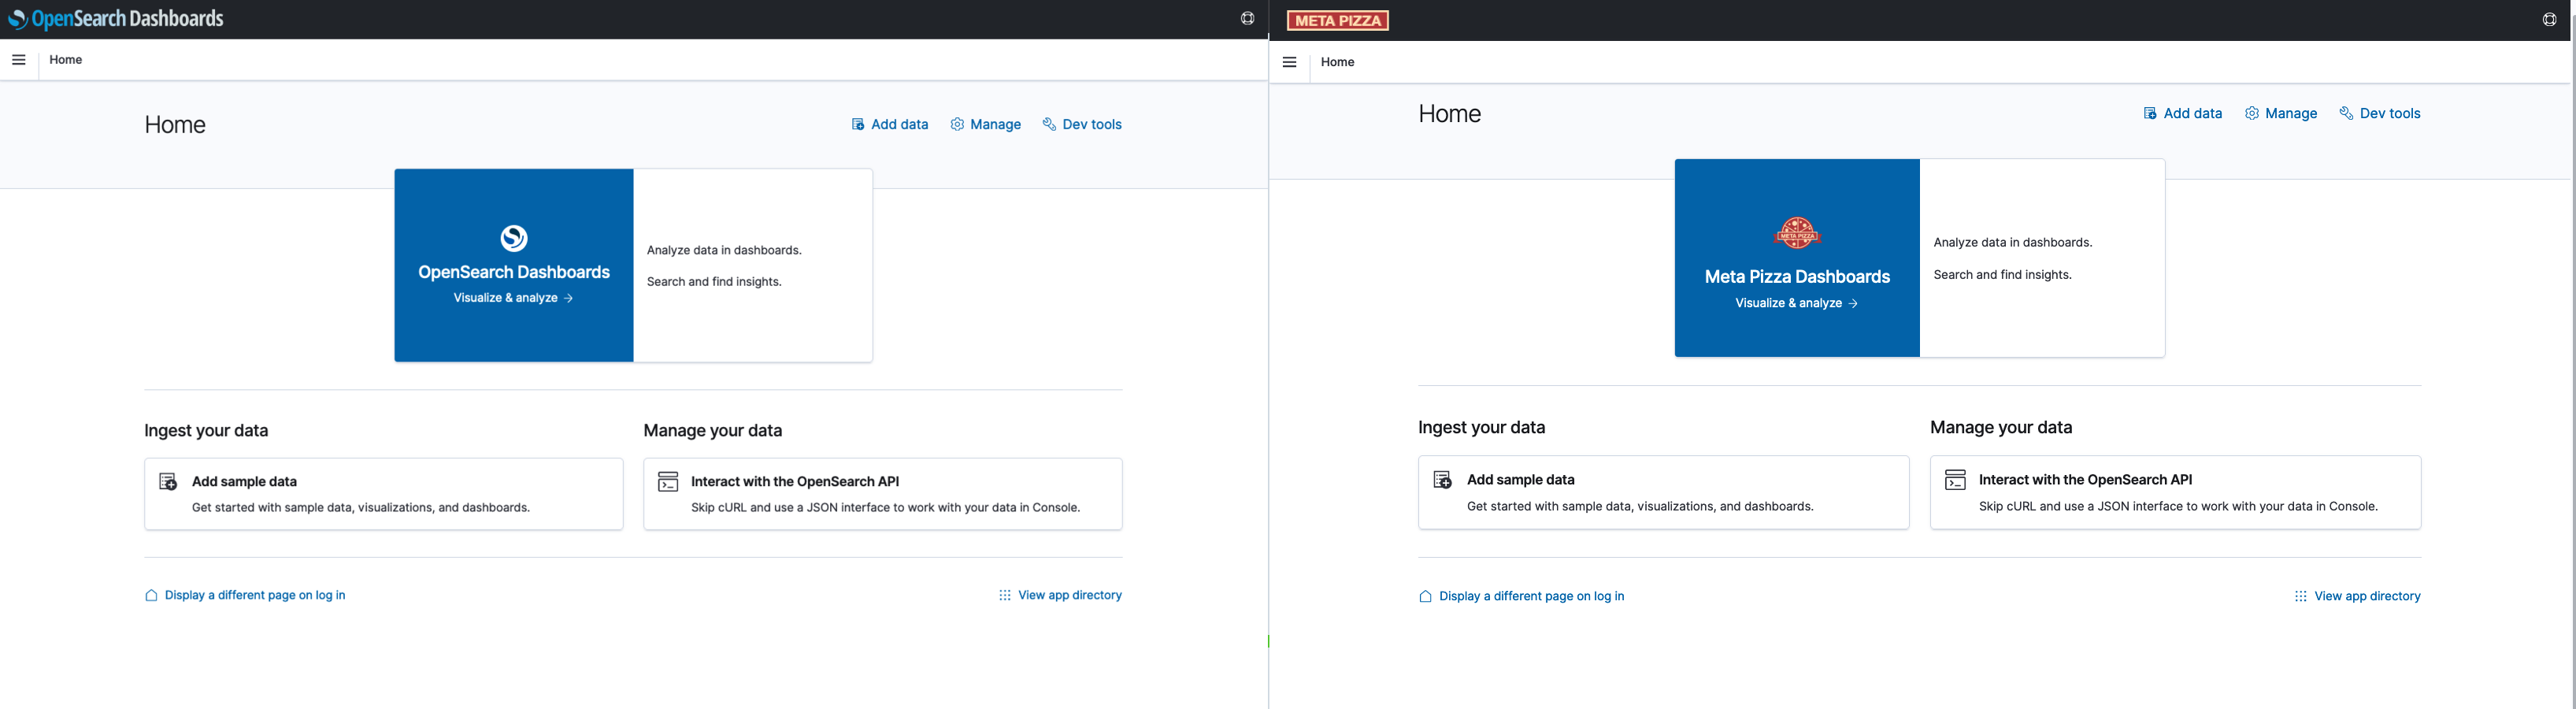Open the help icon in the OpenSearch Dashboards header
The width and height of the screenshot is (2576, 709).
pyautogui.click(x=1247, y=18)
